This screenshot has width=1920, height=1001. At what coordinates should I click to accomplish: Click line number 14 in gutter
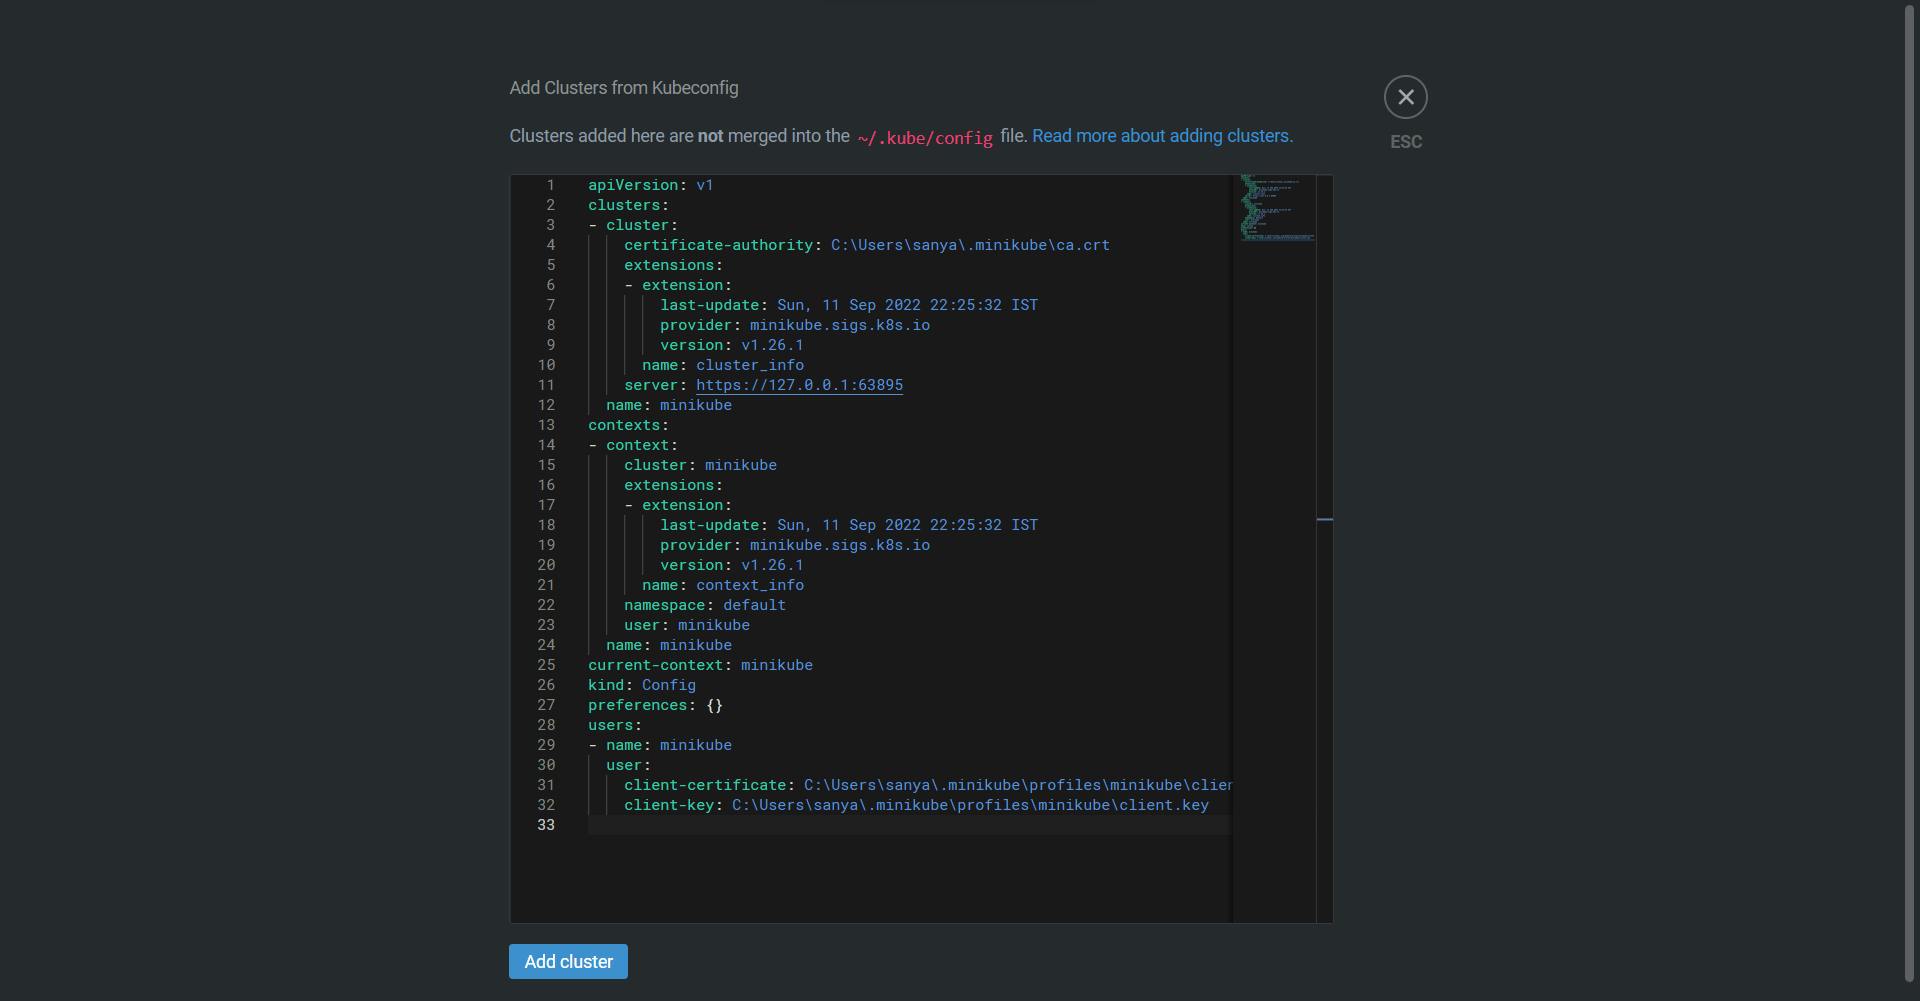546,445
